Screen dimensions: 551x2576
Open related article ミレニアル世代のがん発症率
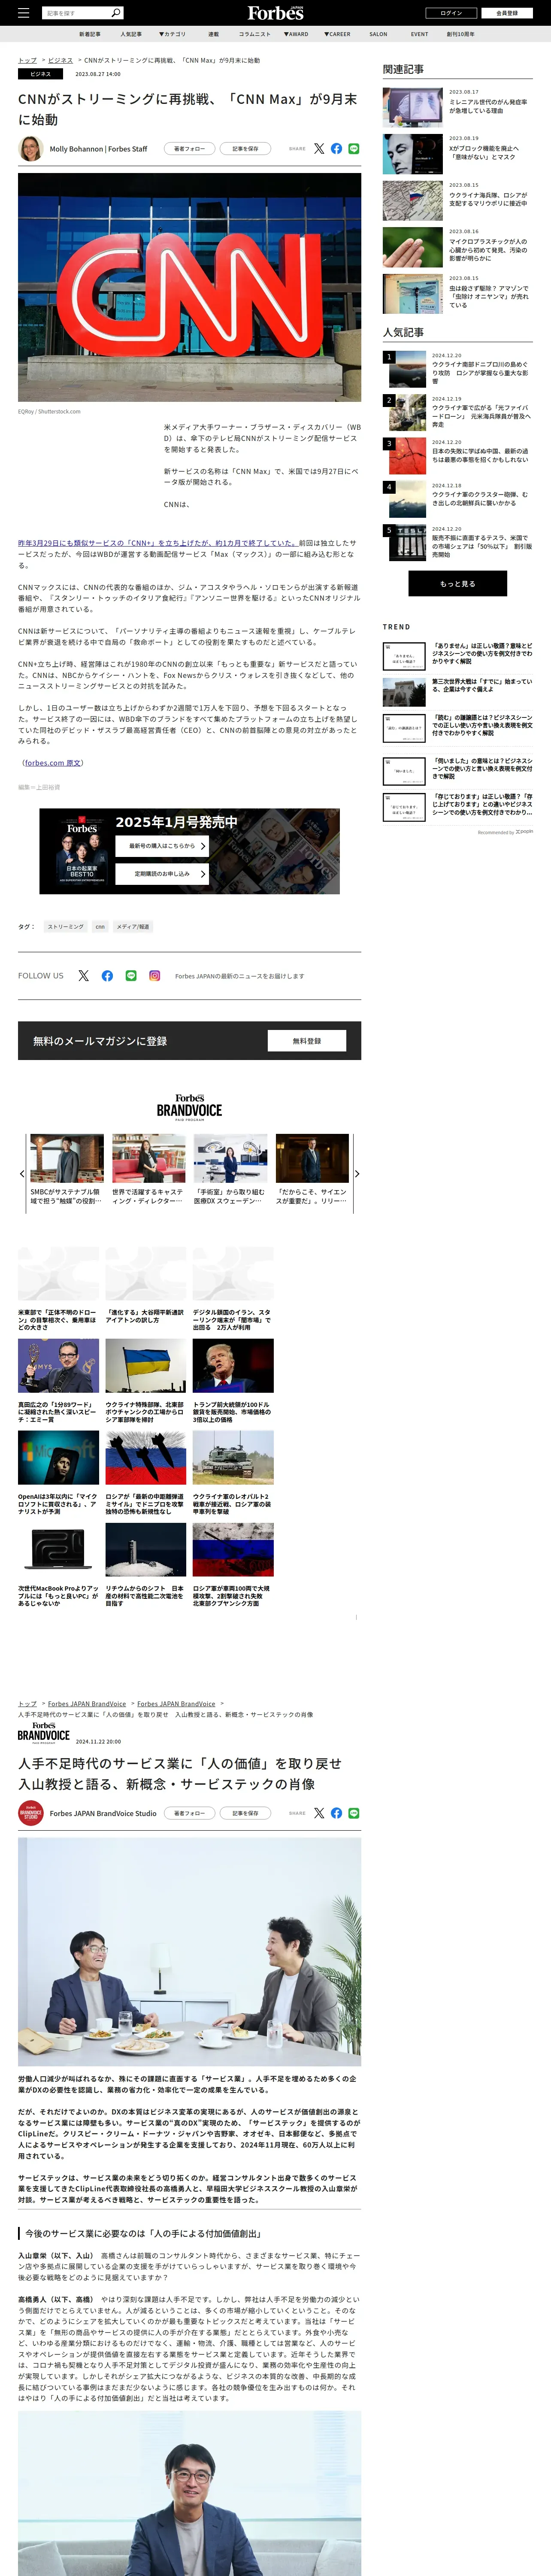pos(458,107)
